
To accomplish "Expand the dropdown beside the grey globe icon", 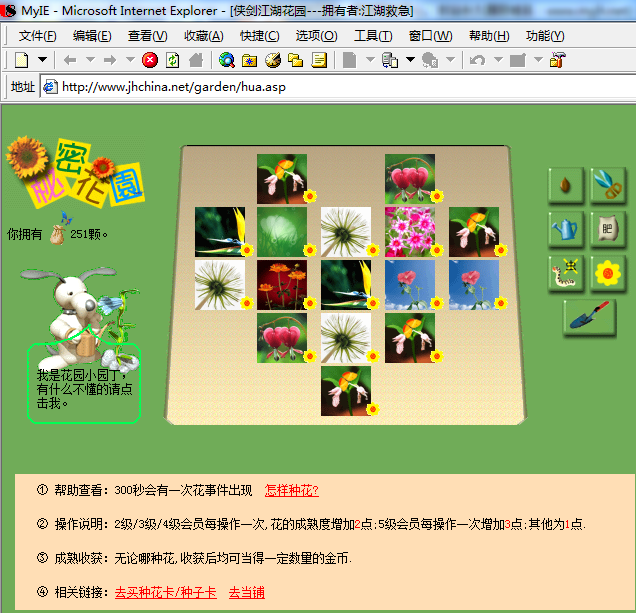I will coord(450,60).
